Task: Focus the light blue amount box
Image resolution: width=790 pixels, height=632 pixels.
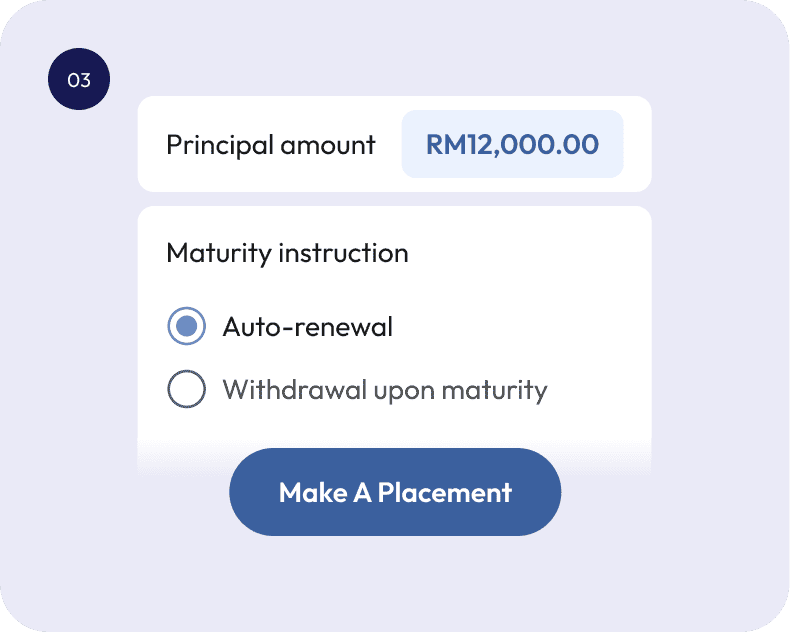Action: coord(512,144)
